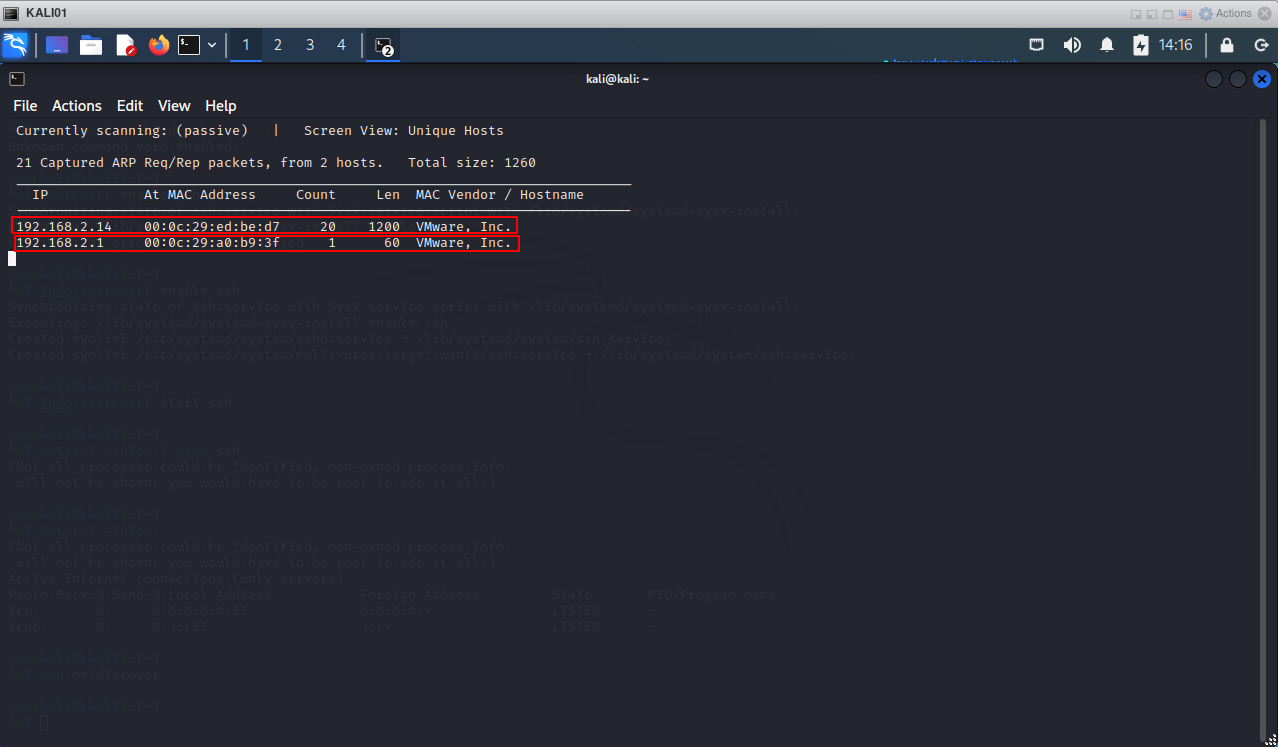1278x747 pixels.
Task: Switch to workspace 4
Action: coord(341,45)
